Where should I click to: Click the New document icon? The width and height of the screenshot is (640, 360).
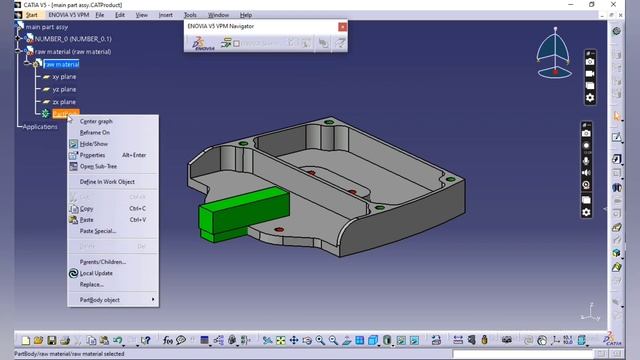26,340
